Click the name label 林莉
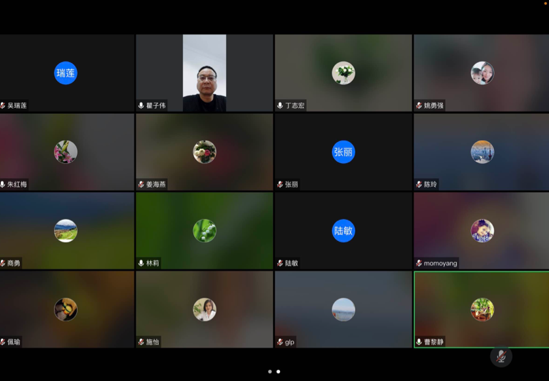 pos(153,263)
